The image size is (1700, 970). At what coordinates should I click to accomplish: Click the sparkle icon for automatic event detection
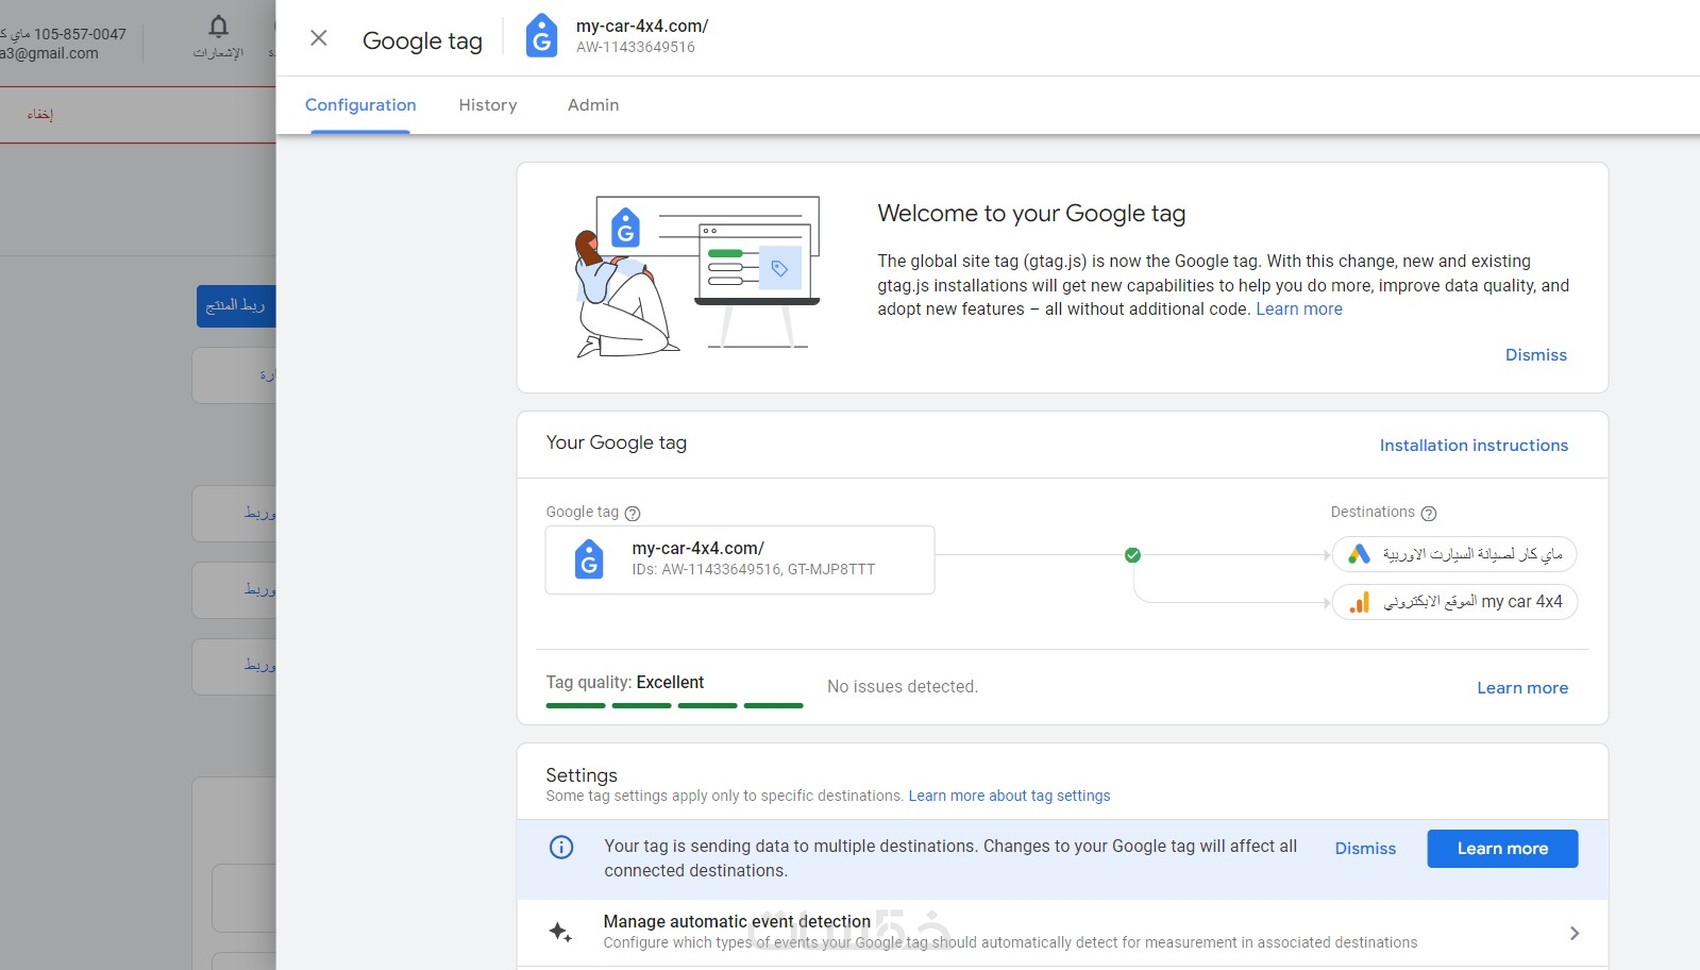click(x=560, y=932)
